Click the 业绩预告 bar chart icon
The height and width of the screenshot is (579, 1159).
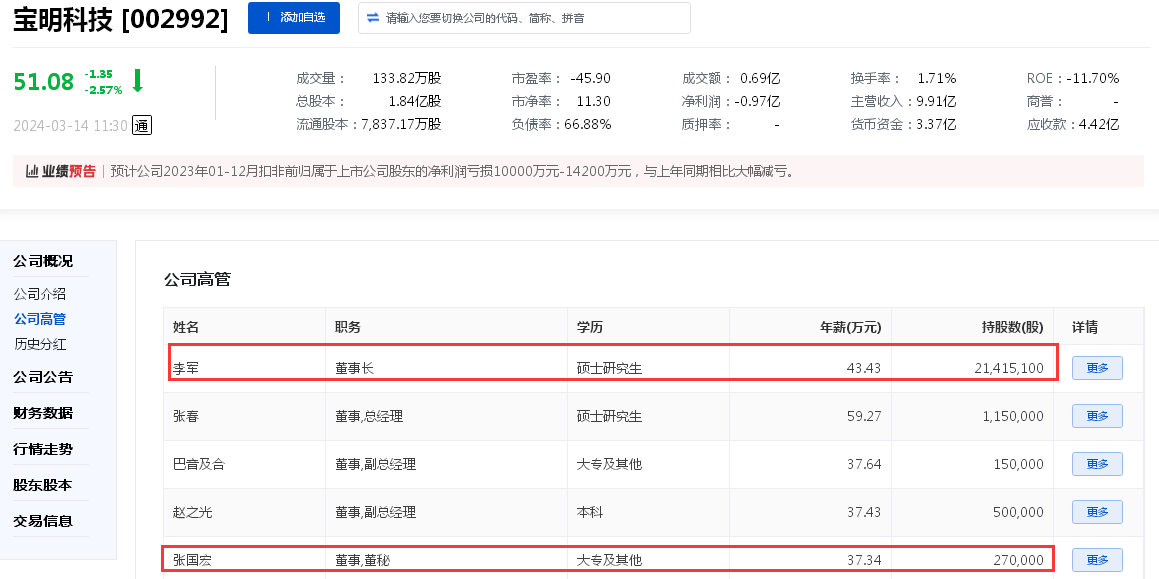[32, 172]
